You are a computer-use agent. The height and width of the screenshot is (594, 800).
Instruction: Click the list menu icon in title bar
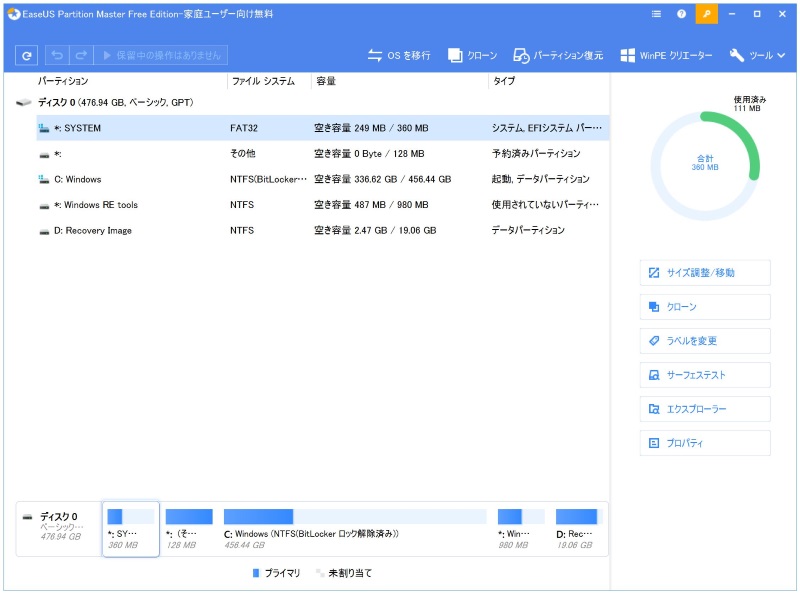coord(656,14)
